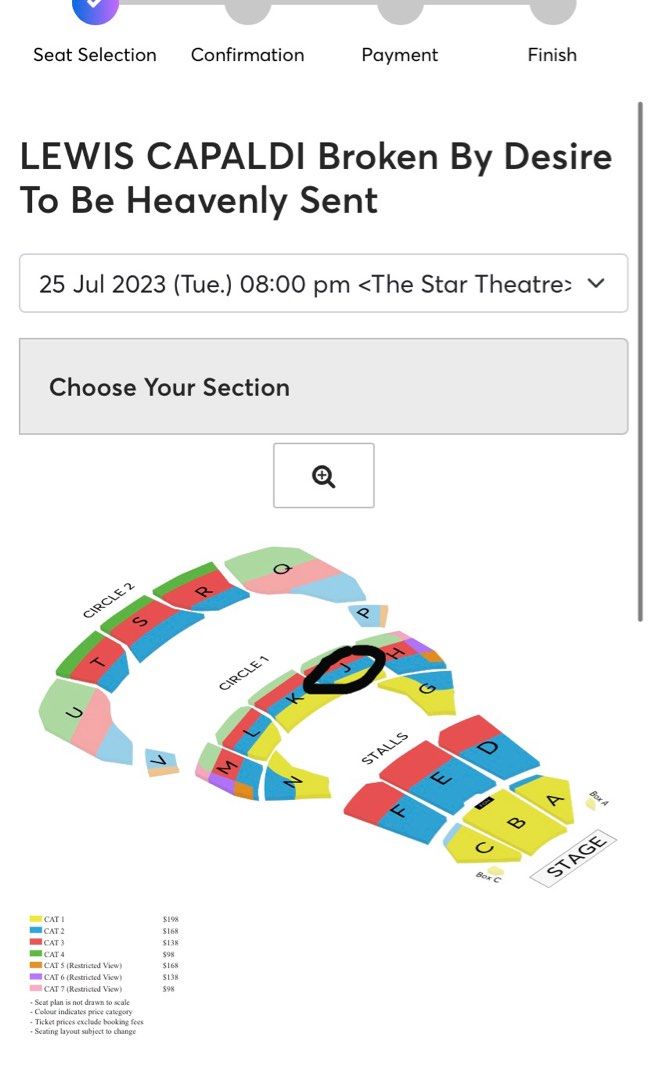
Task: Select section Q in Circle 2
Action: [283, 570]
